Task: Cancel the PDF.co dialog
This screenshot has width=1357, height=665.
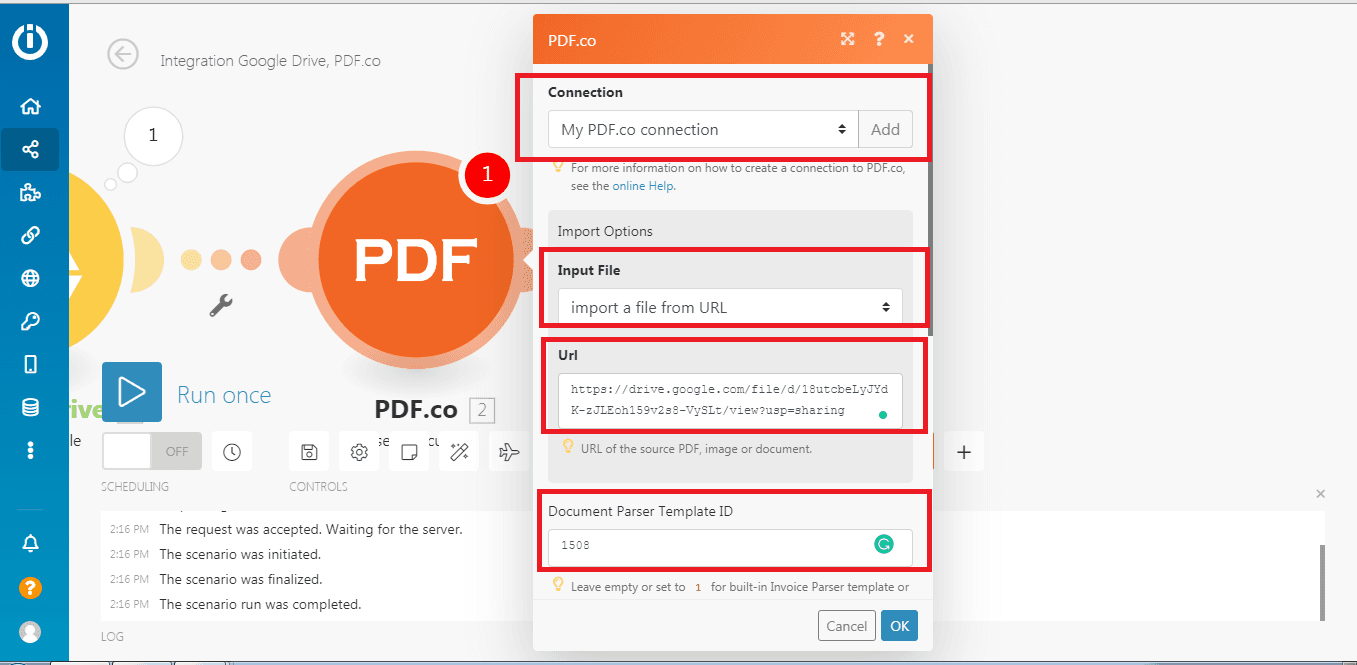Action: [846, 626]
